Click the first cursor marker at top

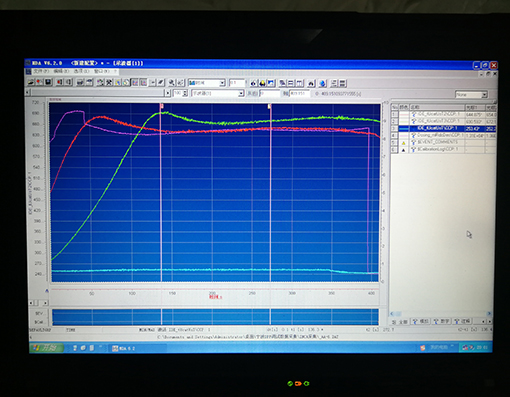162,106
